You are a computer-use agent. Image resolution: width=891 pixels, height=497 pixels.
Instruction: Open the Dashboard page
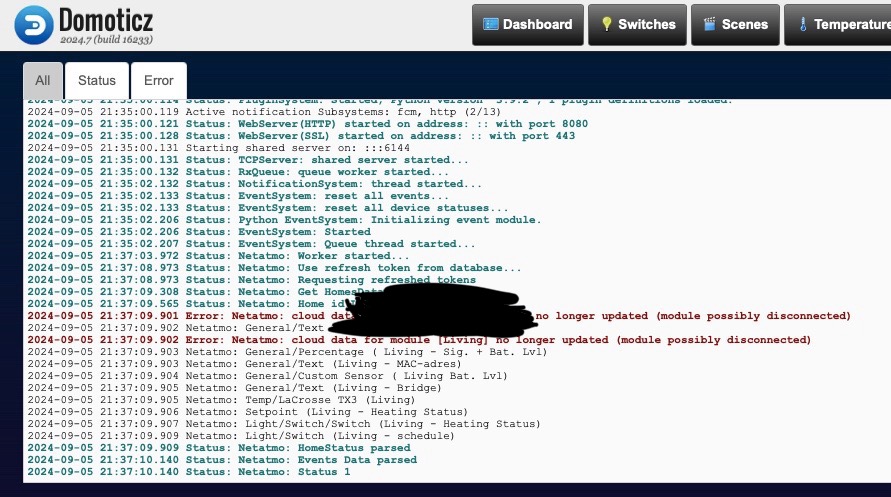coord(528,24)
